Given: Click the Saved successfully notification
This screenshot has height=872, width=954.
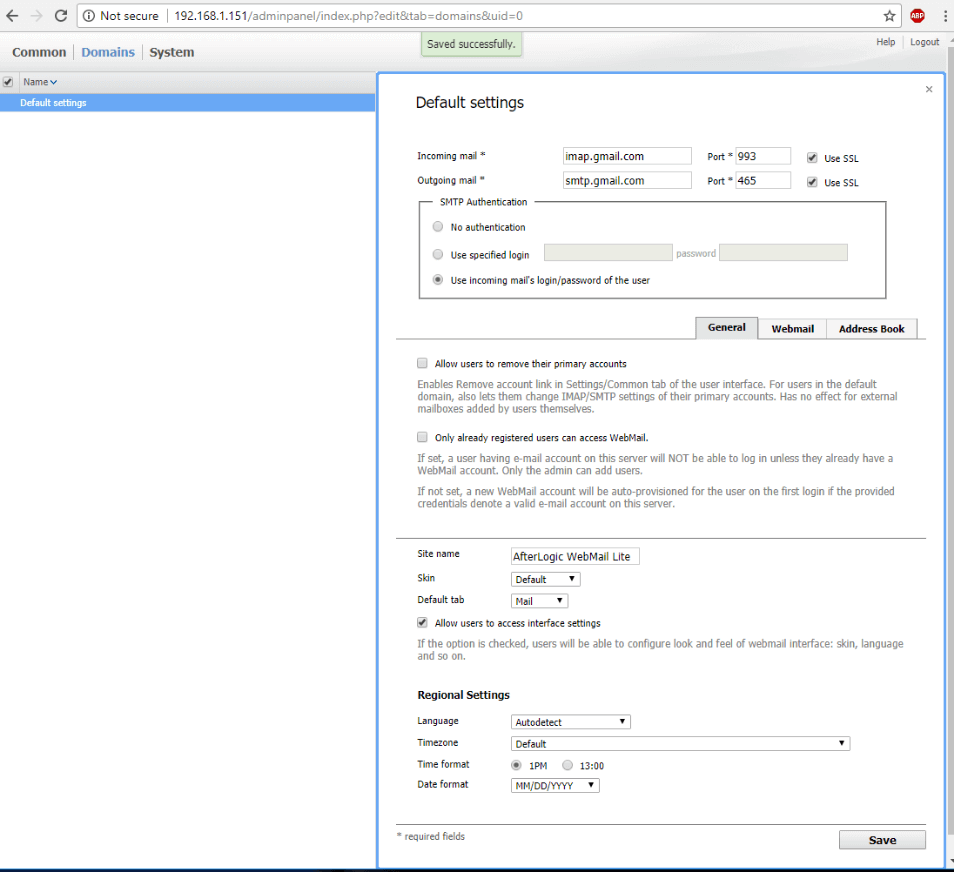Looking at the screenshot, I should [x=471, y=44].
